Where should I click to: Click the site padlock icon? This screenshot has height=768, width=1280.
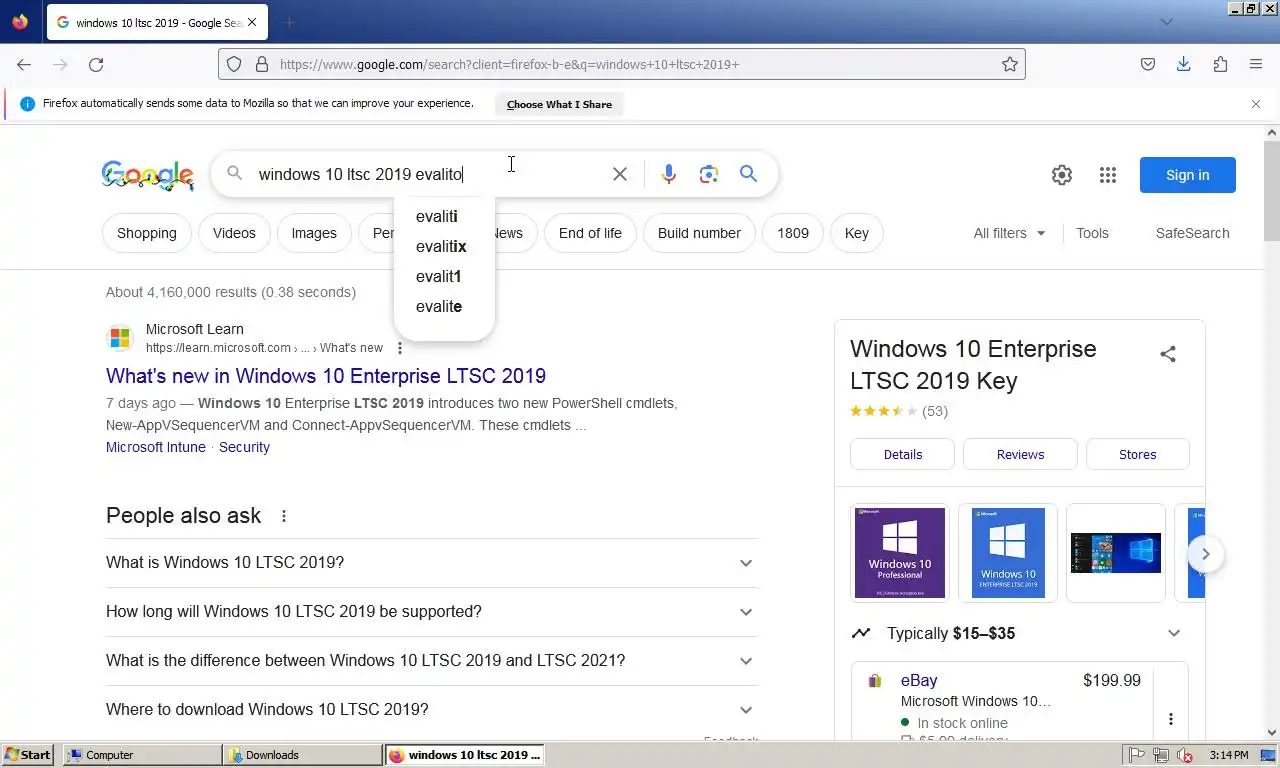point(262,64)
